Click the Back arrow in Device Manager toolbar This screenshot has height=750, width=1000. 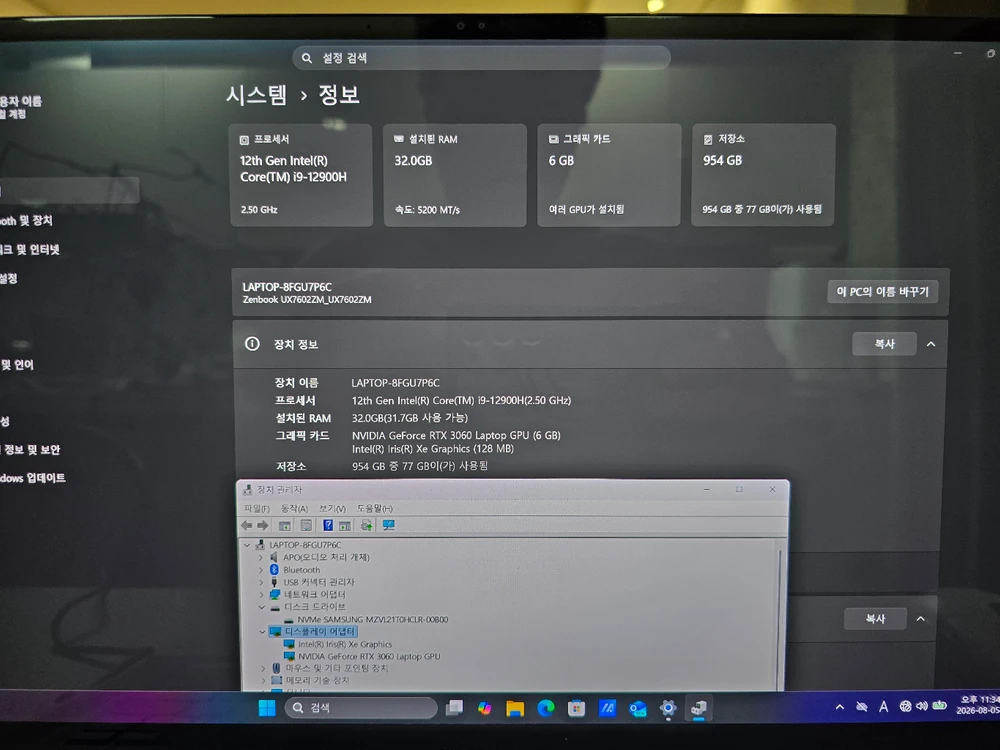click(x=247, y=526)
